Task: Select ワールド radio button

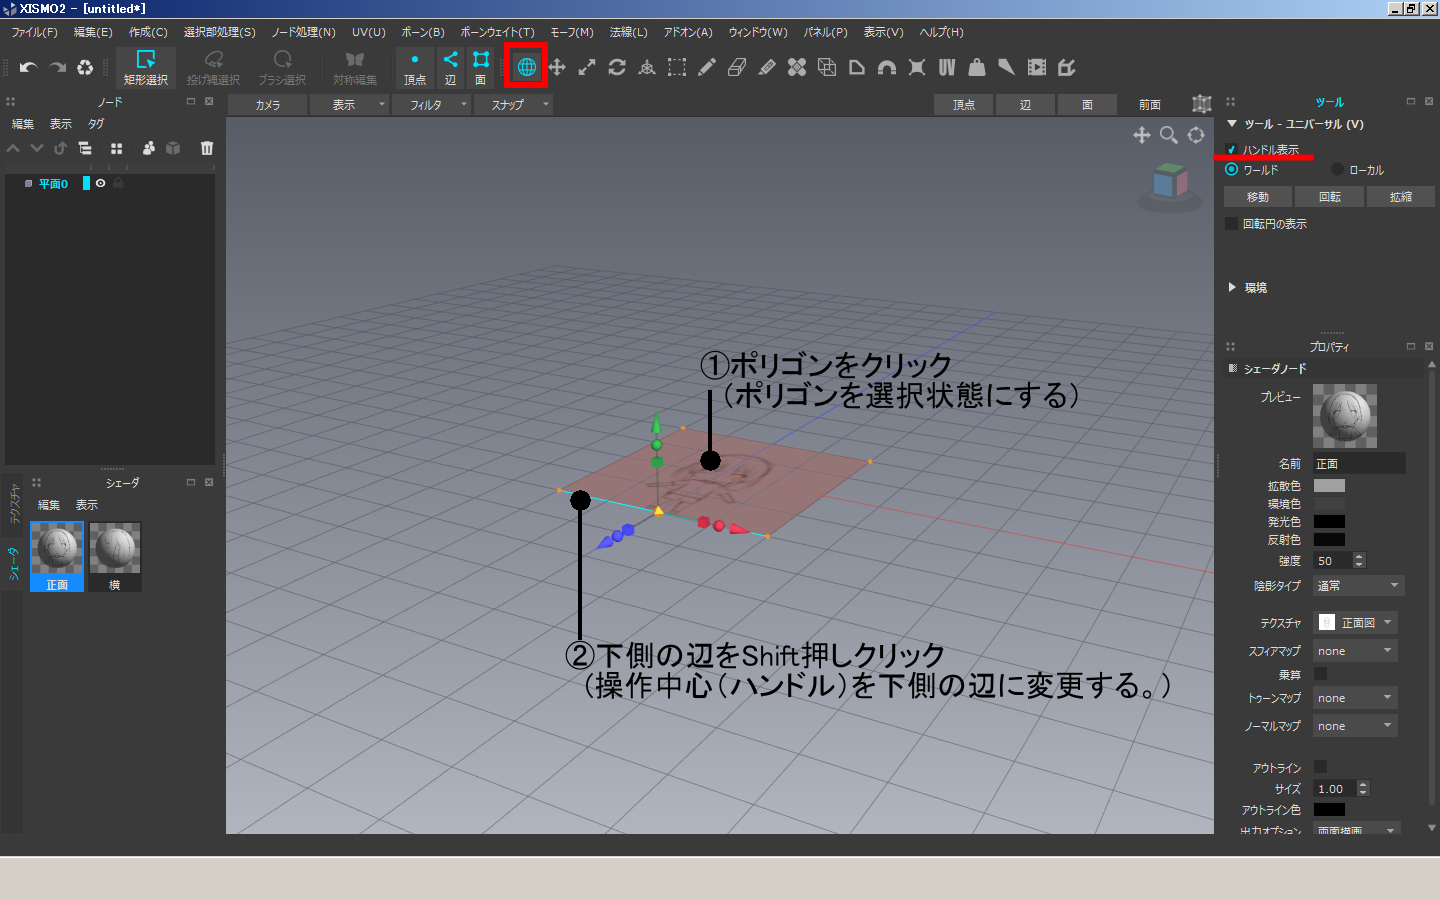Action: coord(1231,169)
